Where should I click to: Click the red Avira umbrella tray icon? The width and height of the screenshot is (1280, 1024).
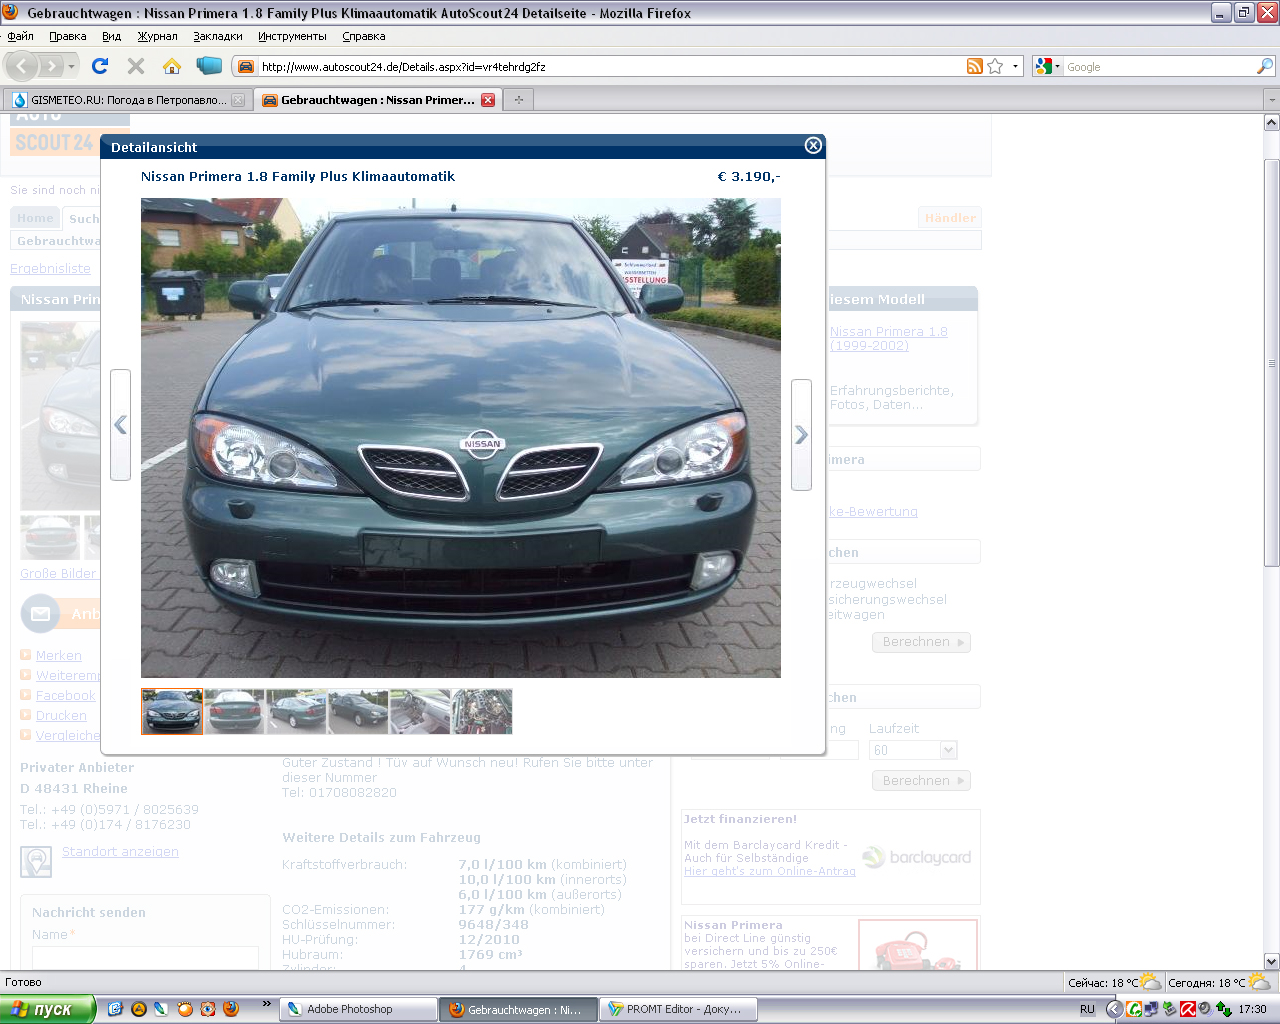tap(1187, 1010)
